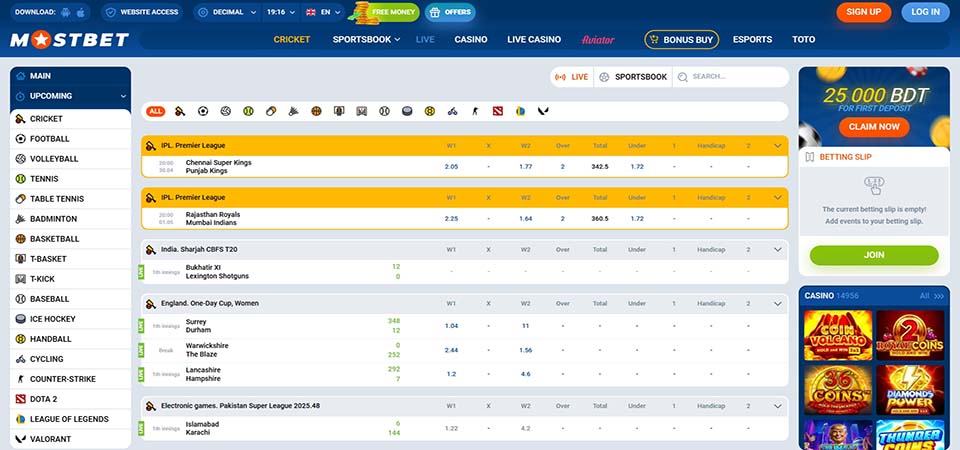Download the iOS app via Apple icon

[x=81, y=12]
